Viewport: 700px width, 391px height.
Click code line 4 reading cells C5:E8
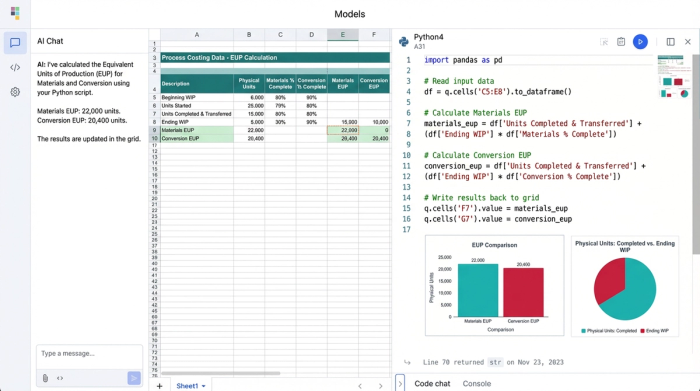(x=498, y=92)
